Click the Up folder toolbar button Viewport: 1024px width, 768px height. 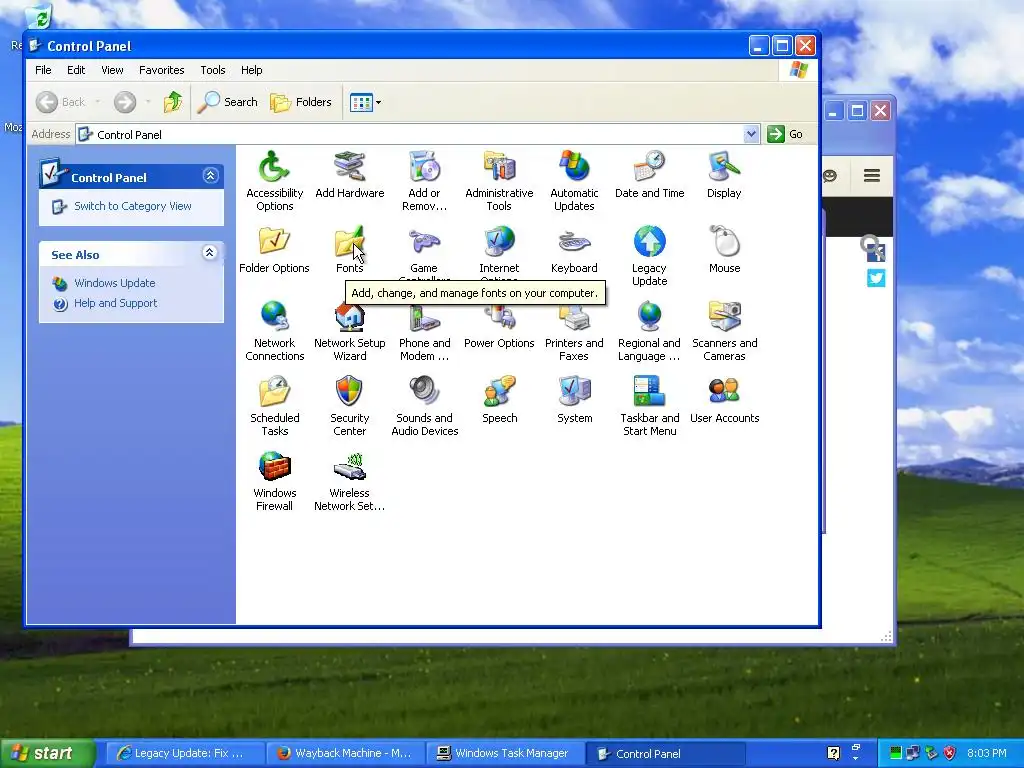(x=173, y=102)
